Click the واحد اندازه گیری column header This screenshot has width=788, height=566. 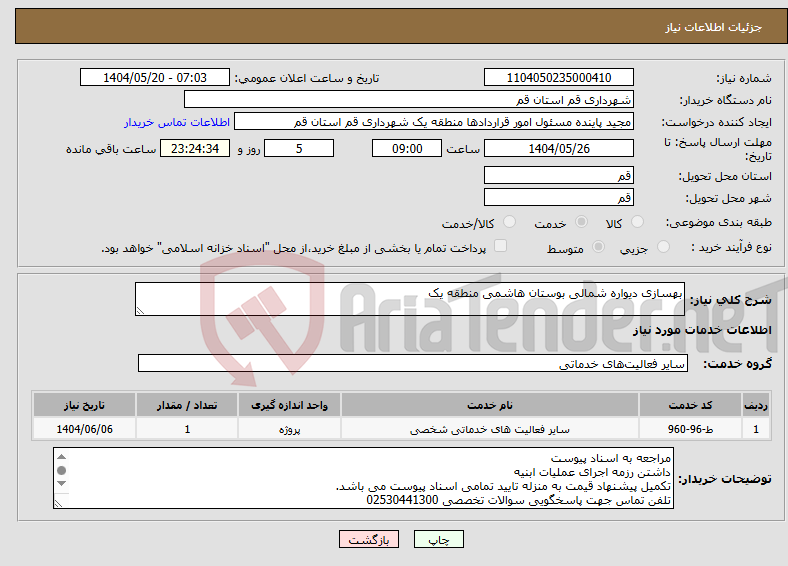289,405
